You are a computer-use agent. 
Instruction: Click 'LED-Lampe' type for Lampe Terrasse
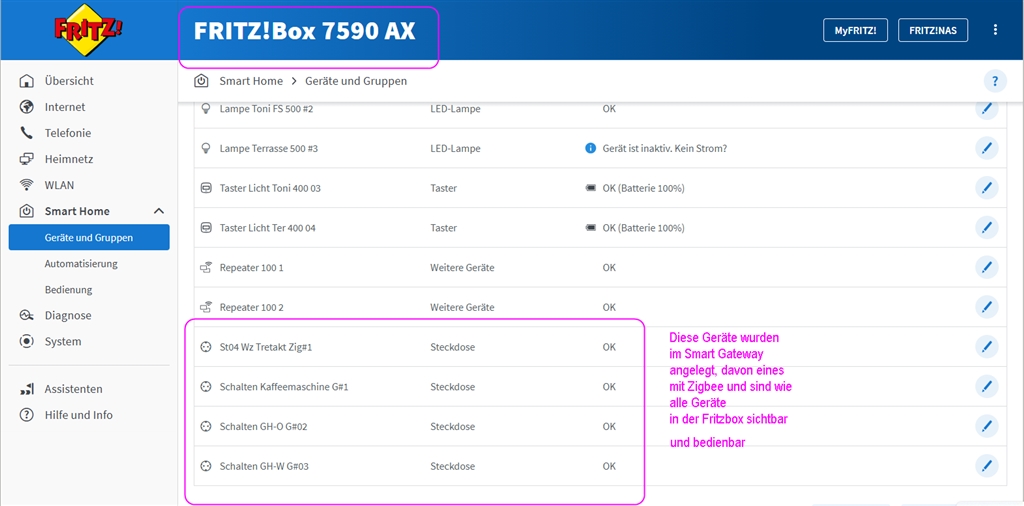[455, 148]
